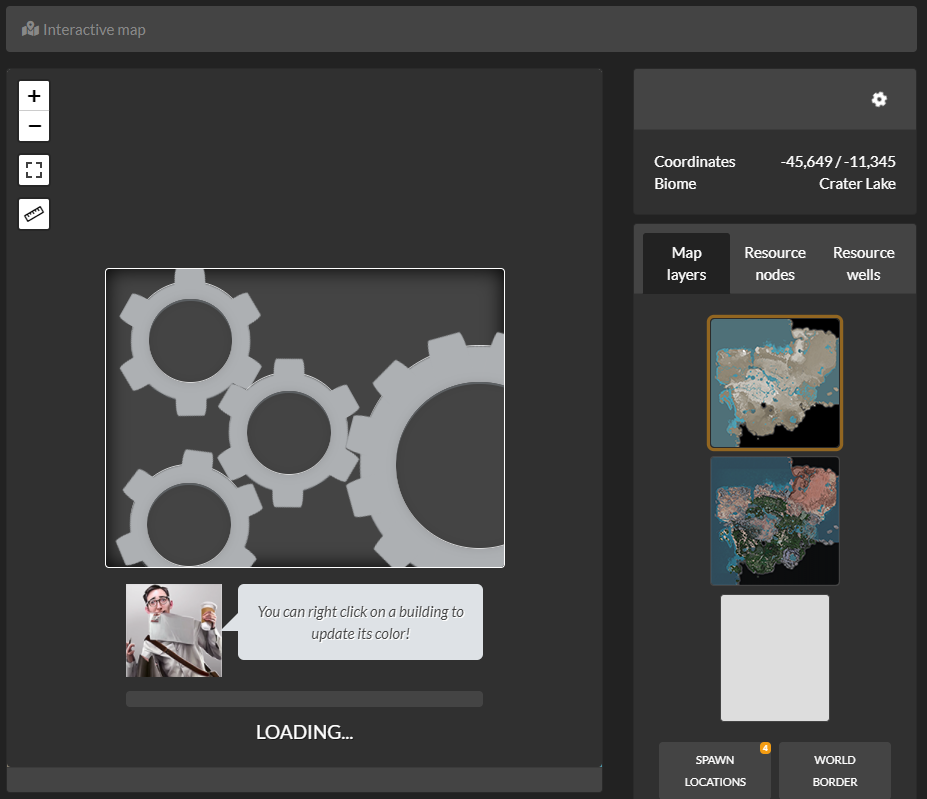Click the zoom out minus icon
The height and width of the screenshot is (799, 927).
pos(33,126)
